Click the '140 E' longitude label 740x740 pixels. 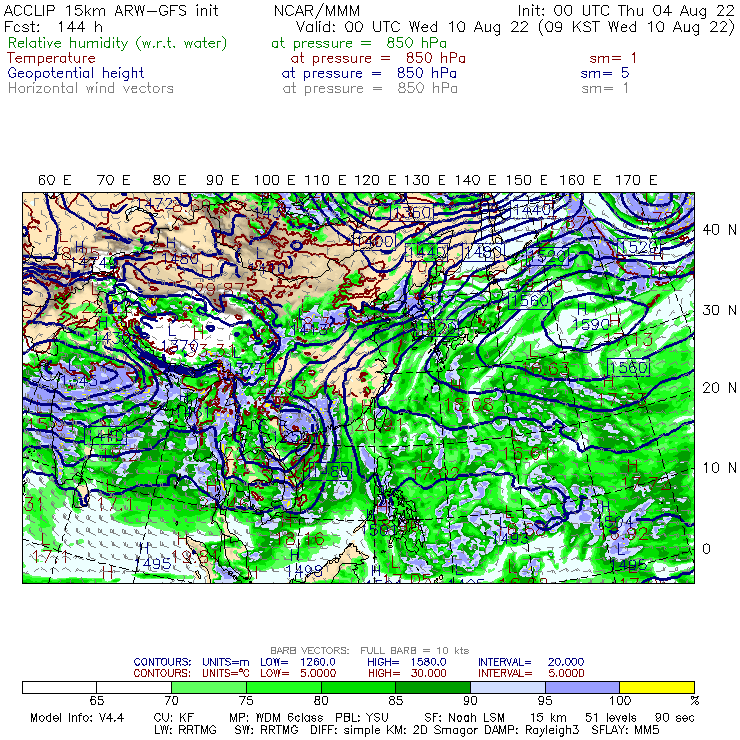475,180
